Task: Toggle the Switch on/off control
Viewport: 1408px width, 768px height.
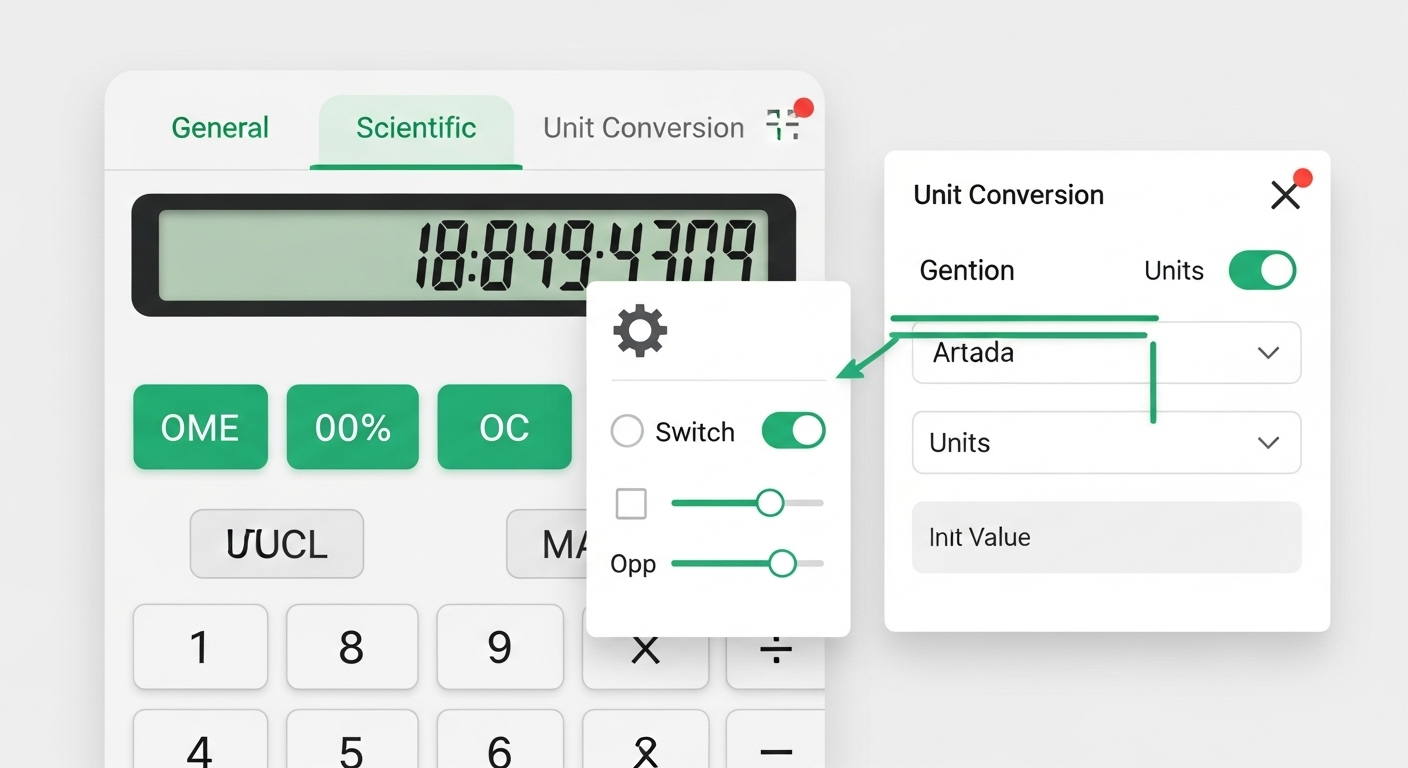Action: click(793, 431)
